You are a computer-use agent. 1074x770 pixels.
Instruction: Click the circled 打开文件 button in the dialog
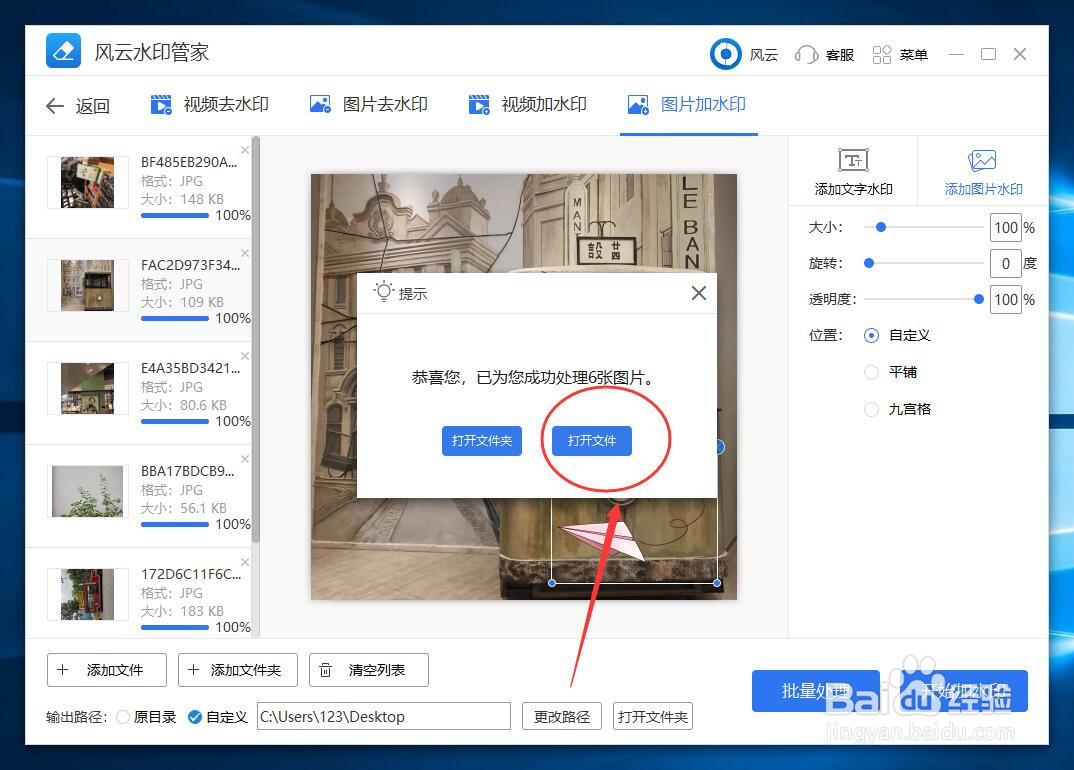click(x=591, y=440)
